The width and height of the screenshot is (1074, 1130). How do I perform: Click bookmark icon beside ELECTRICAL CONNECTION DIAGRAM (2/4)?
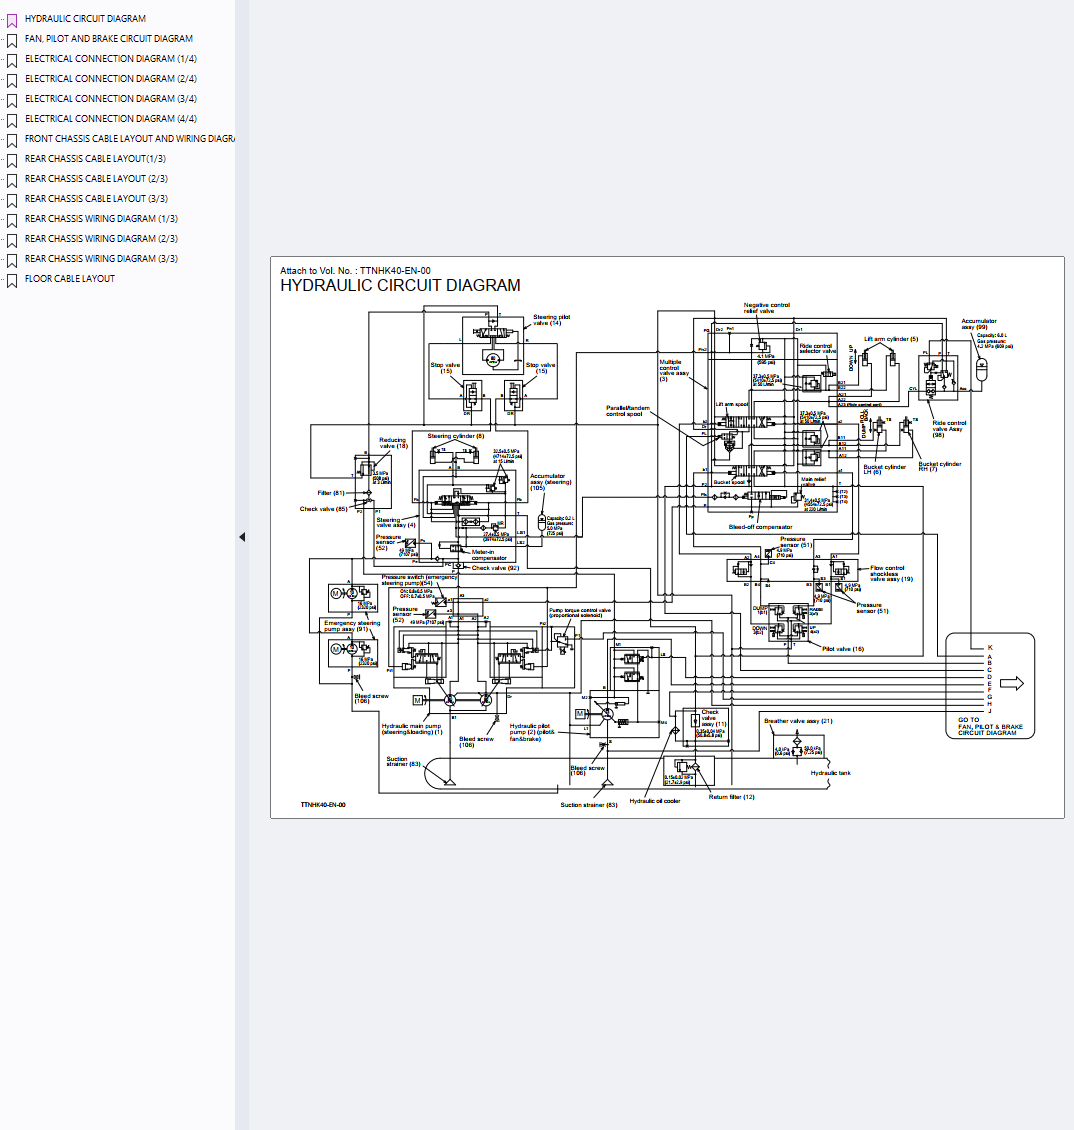tap(12, 81)
